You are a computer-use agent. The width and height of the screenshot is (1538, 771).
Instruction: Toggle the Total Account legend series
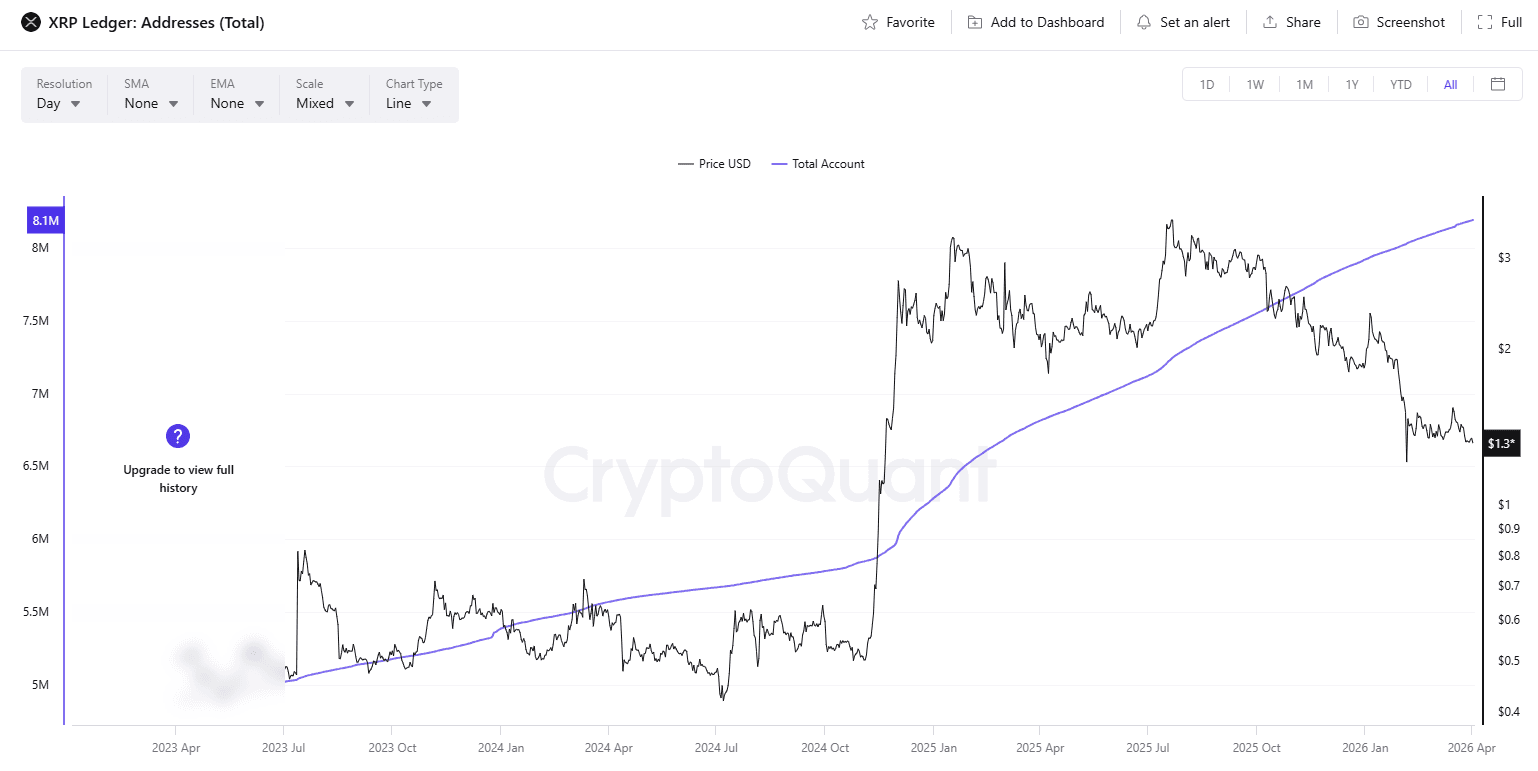click(819, 164)
